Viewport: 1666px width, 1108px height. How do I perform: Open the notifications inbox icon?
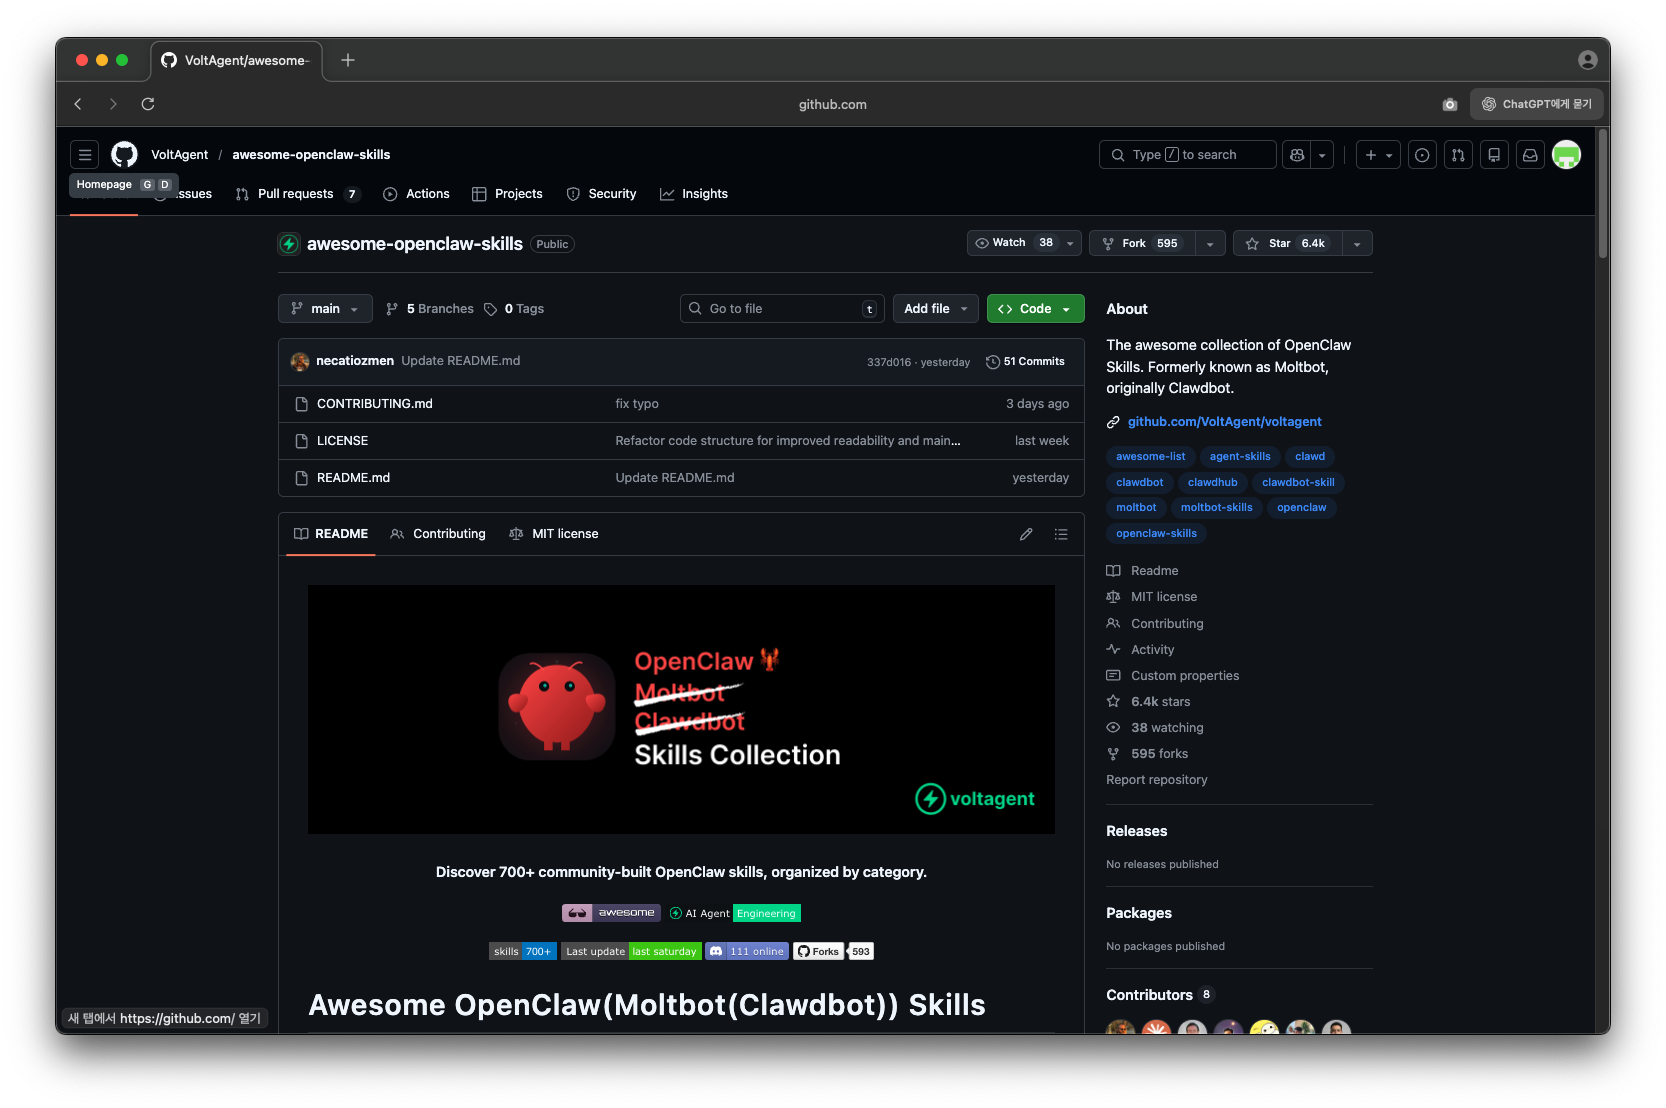(x=1530, y=155)
